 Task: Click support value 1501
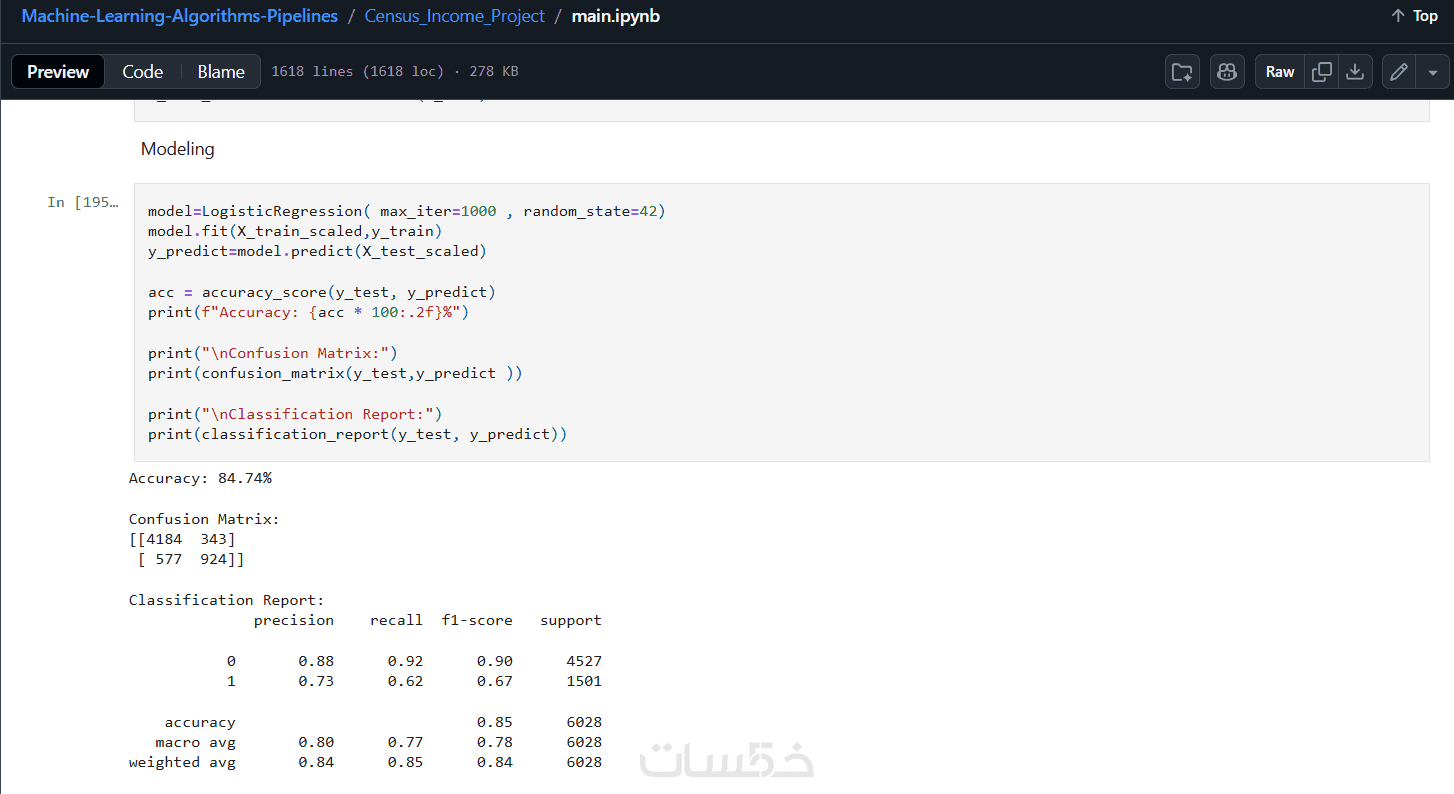(x=584, y=681)
